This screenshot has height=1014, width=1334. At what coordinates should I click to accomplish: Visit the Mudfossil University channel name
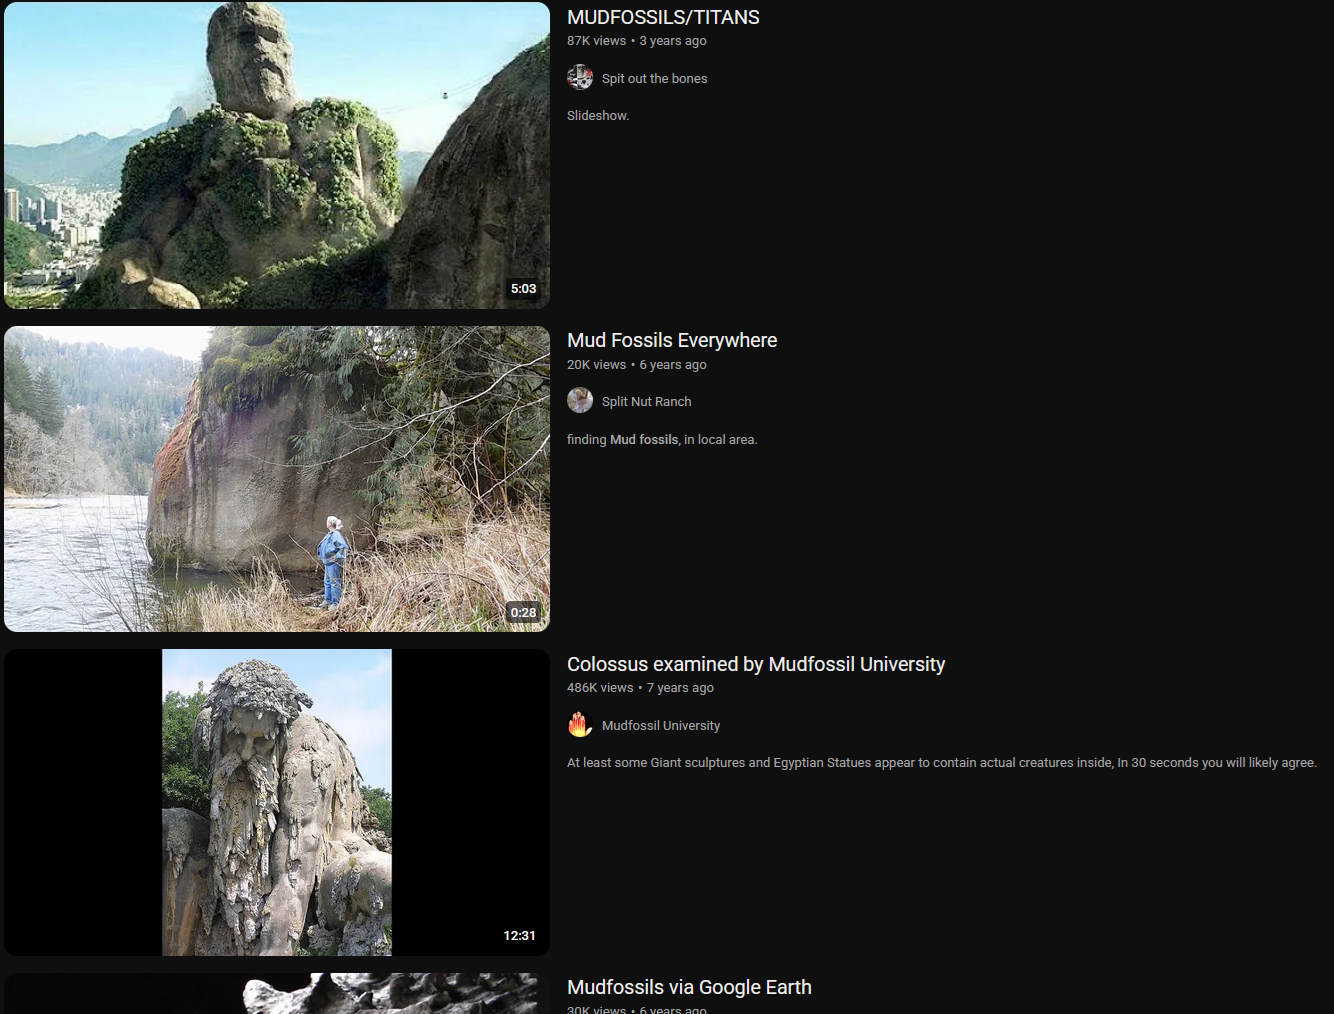(661, 725)
